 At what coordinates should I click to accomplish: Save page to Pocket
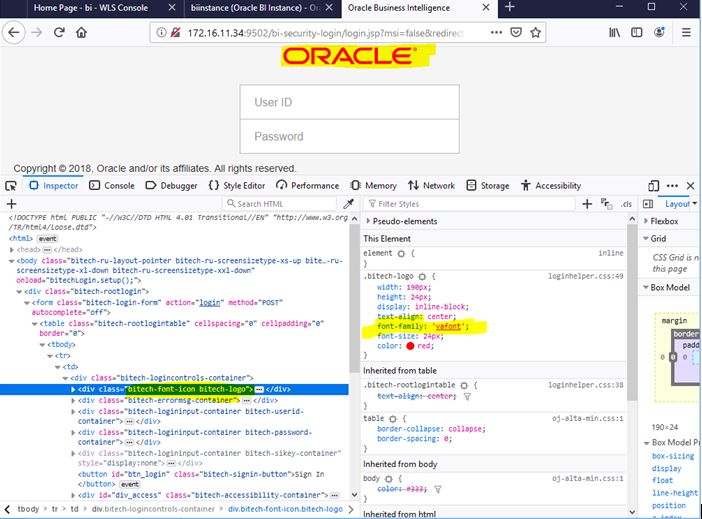(x=516, y=32)
